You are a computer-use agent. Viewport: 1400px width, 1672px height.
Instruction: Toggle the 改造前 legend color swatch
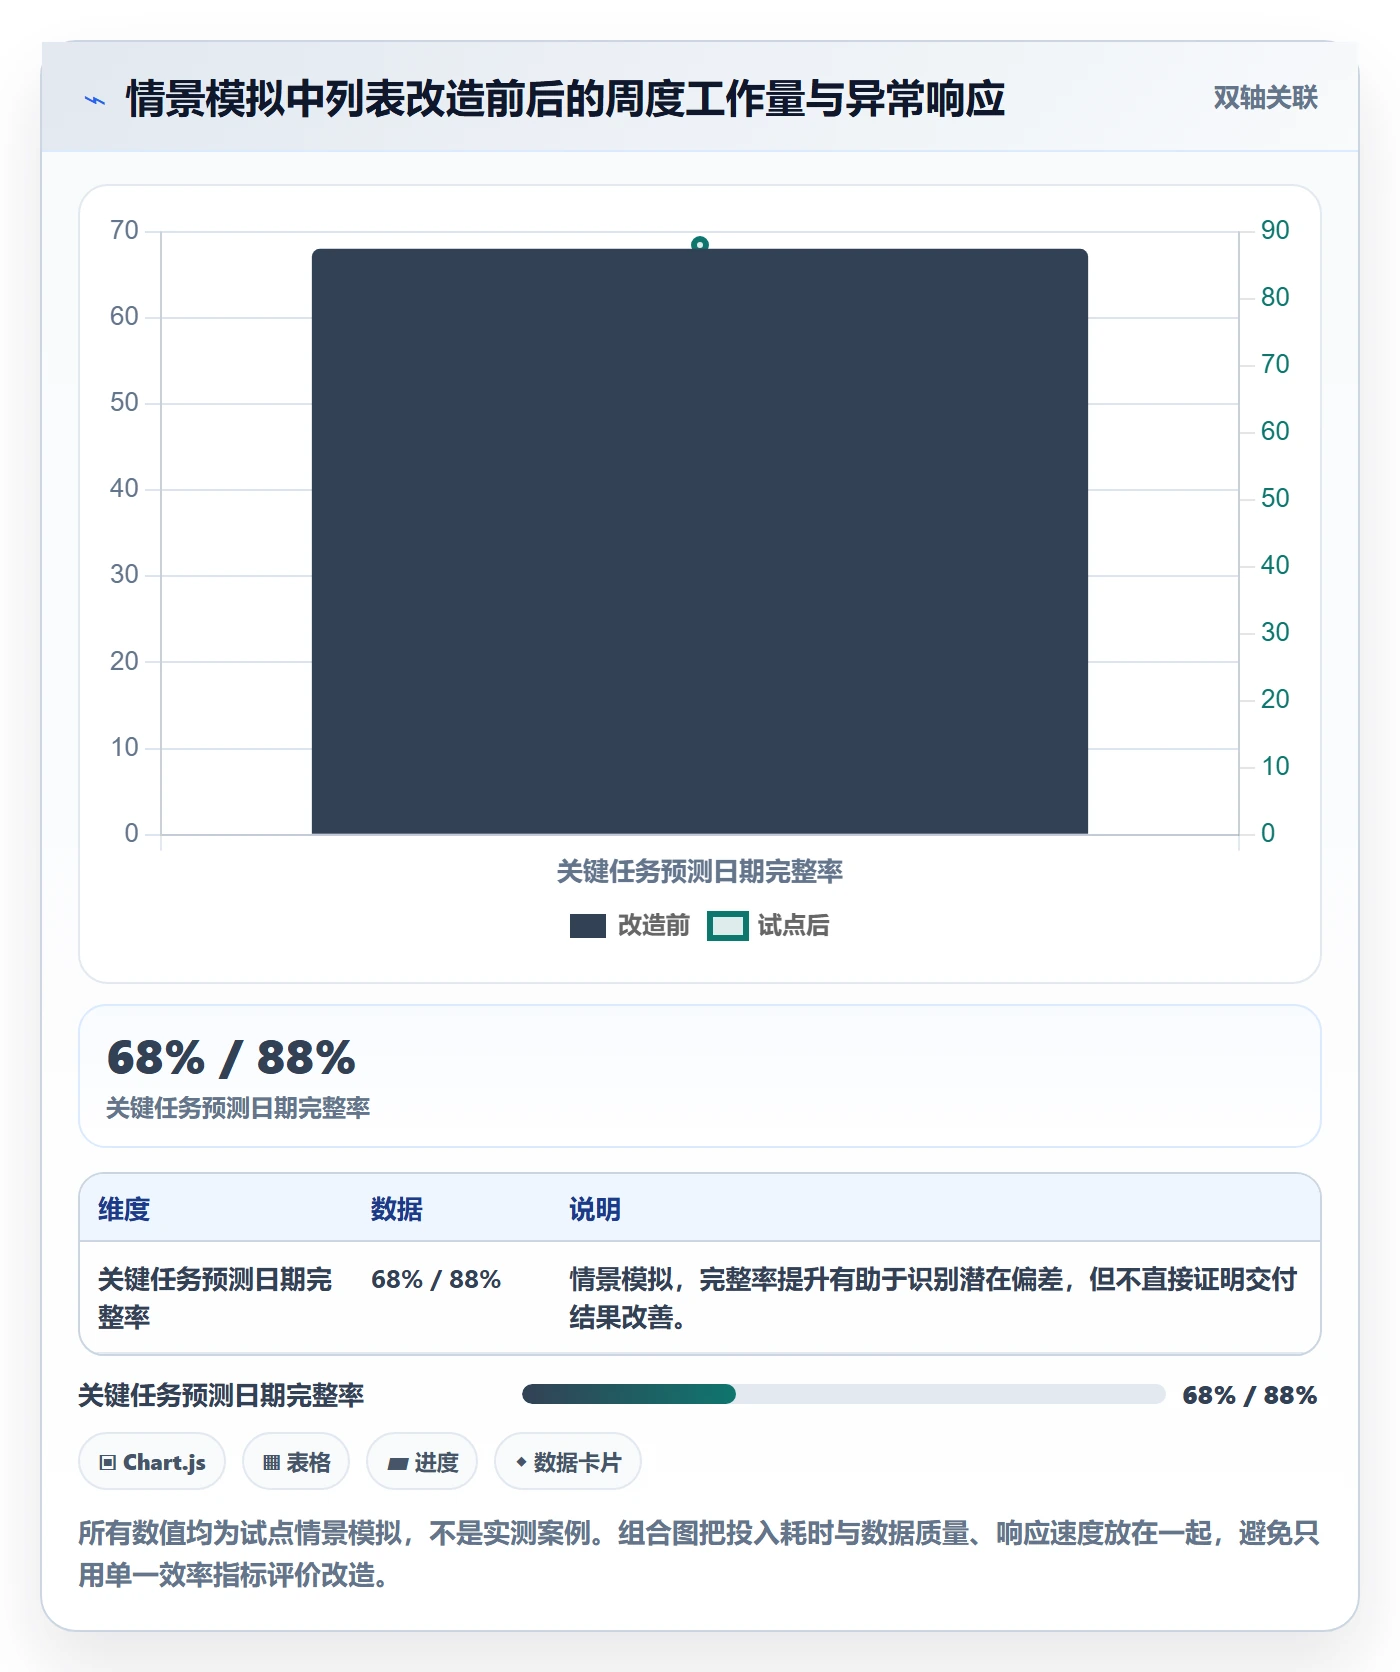click(588, 926)
